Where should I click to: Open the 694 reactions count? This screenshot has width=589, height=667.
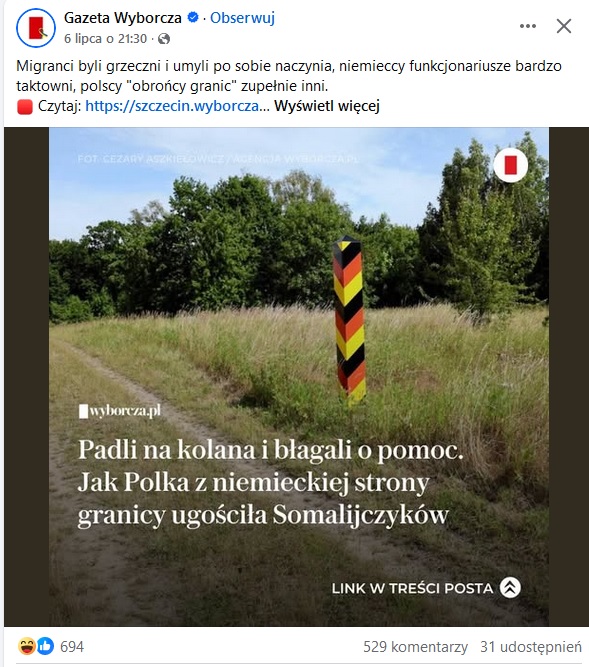72,647
